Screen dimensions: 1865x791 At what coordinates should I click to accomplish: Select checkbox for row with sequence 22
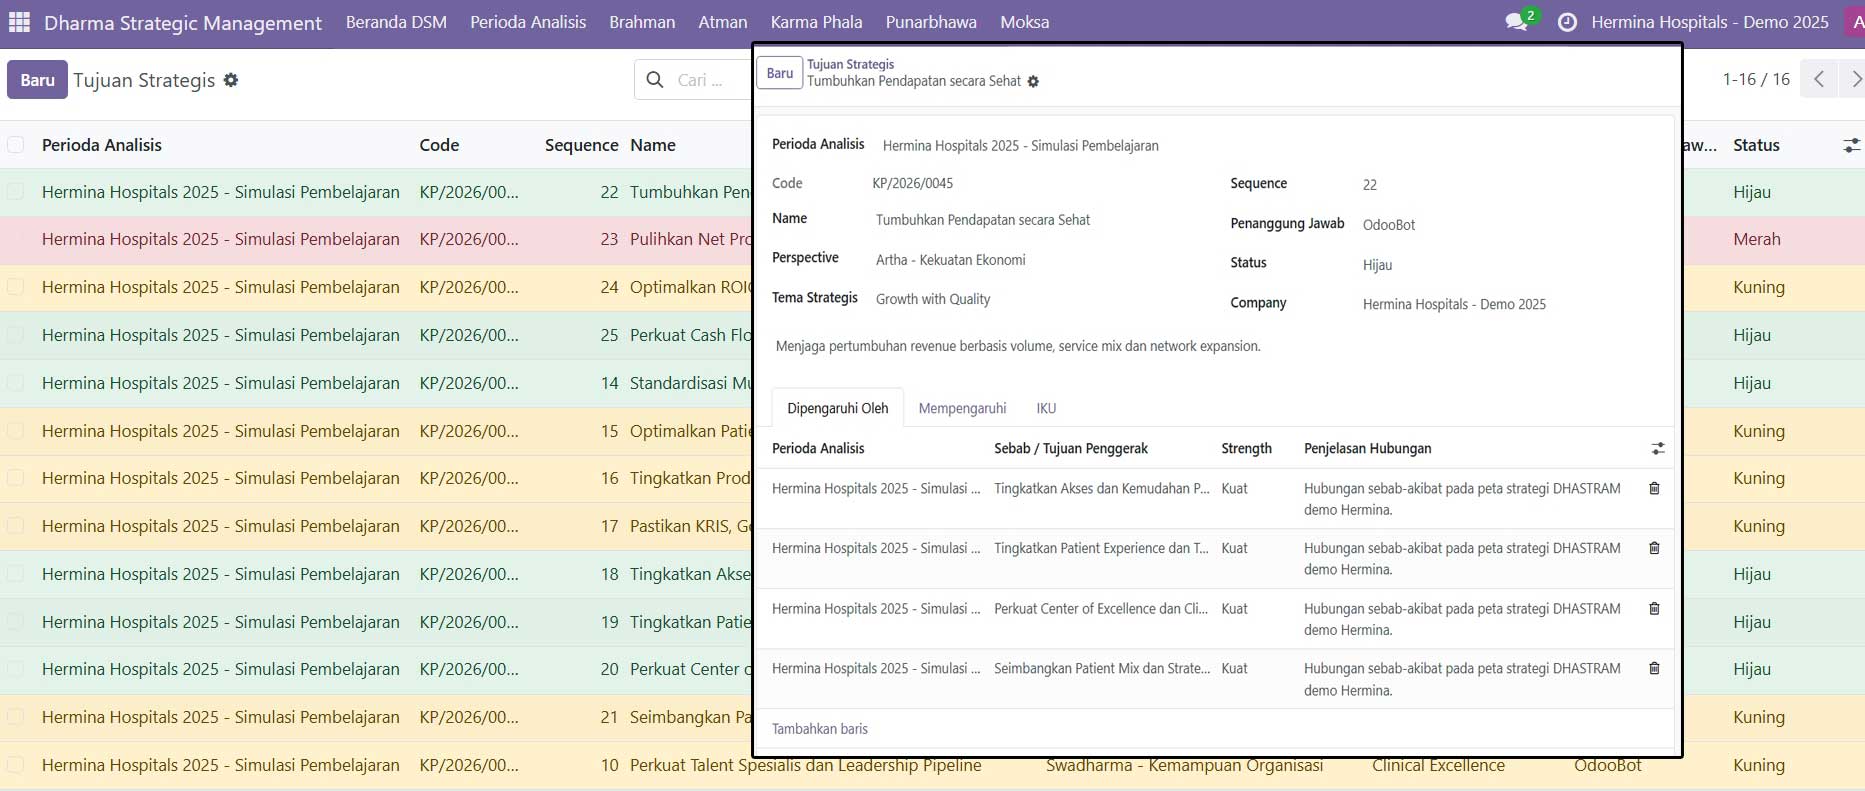point(16,192)
